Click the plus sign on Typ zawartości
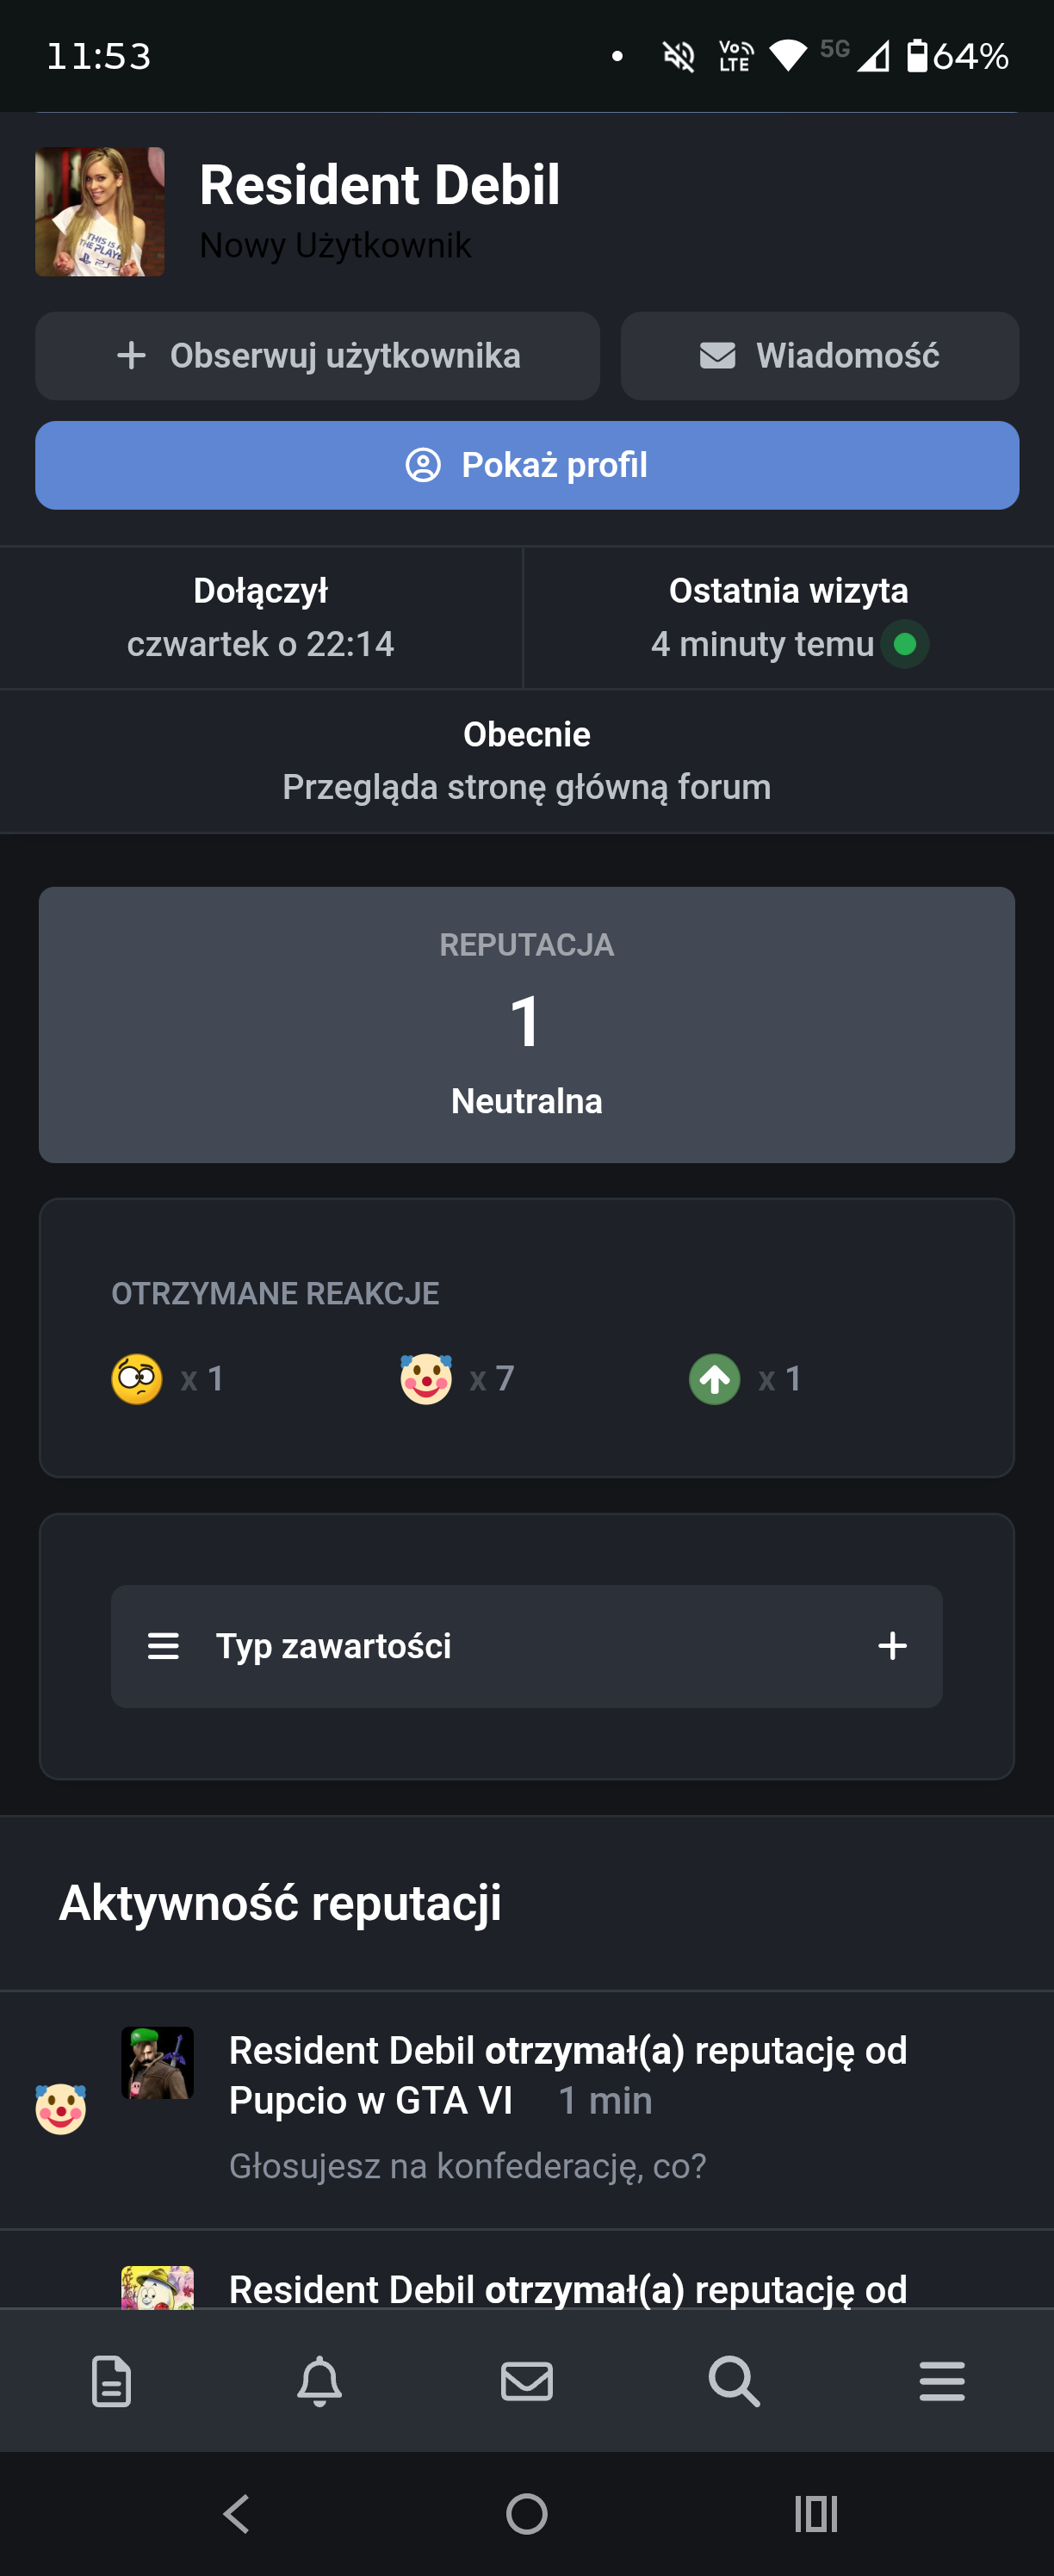 [893, 1646]
